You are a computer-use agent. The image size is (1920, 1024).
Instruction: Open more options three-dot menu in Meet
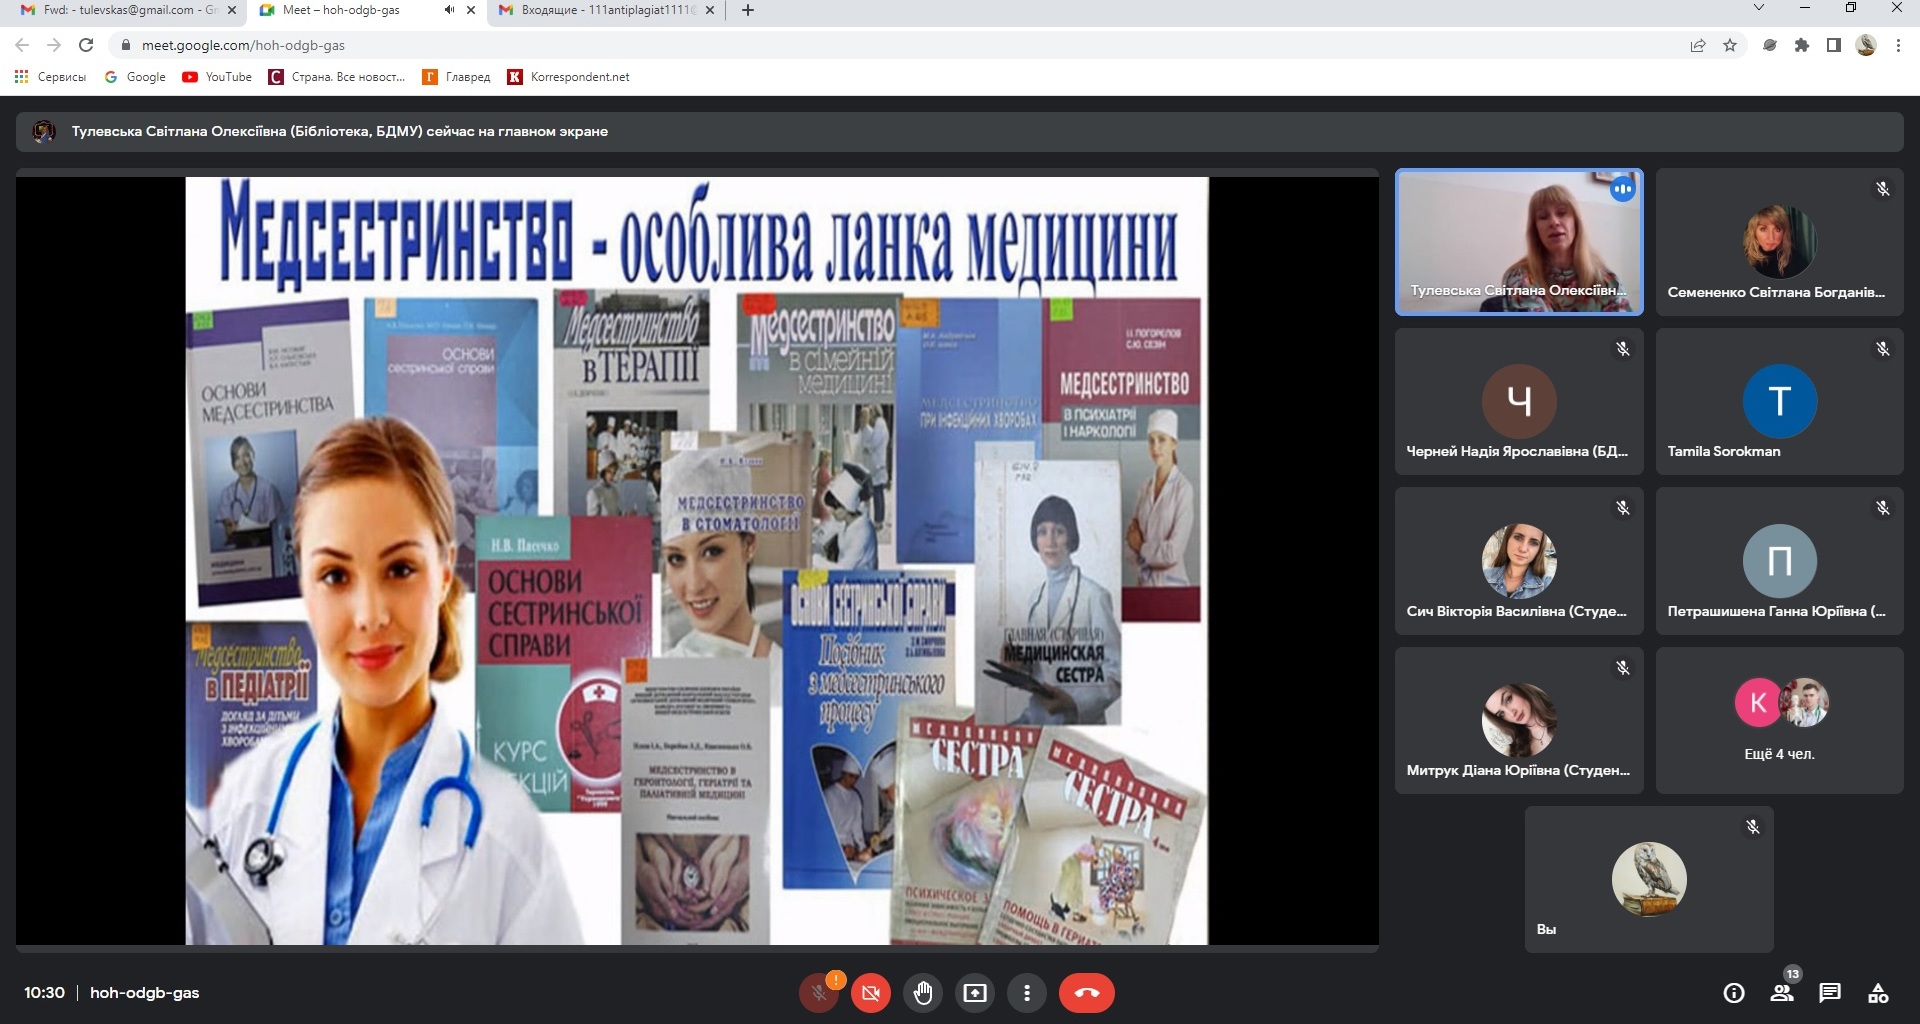click(x=1026, y=993)
